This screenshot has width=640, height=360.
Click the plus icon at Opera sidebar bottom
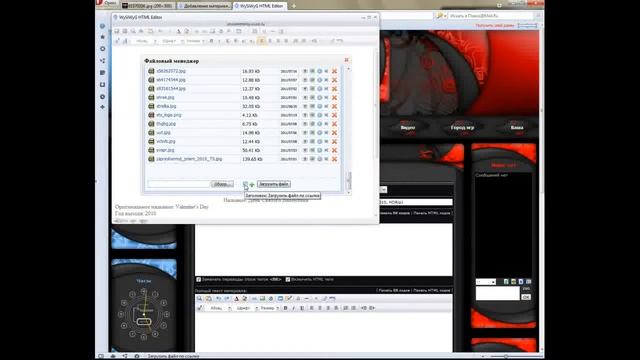102,107
